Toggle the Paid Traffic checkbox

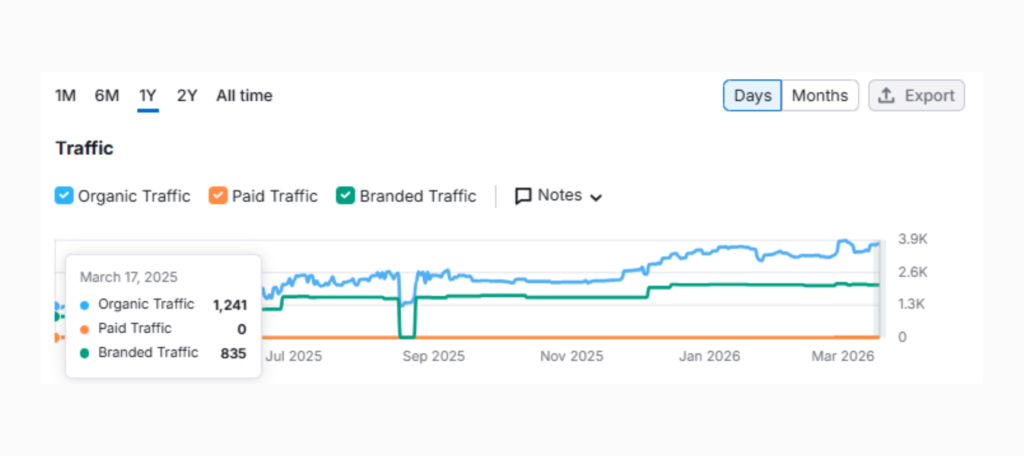[x=218, y=196]
